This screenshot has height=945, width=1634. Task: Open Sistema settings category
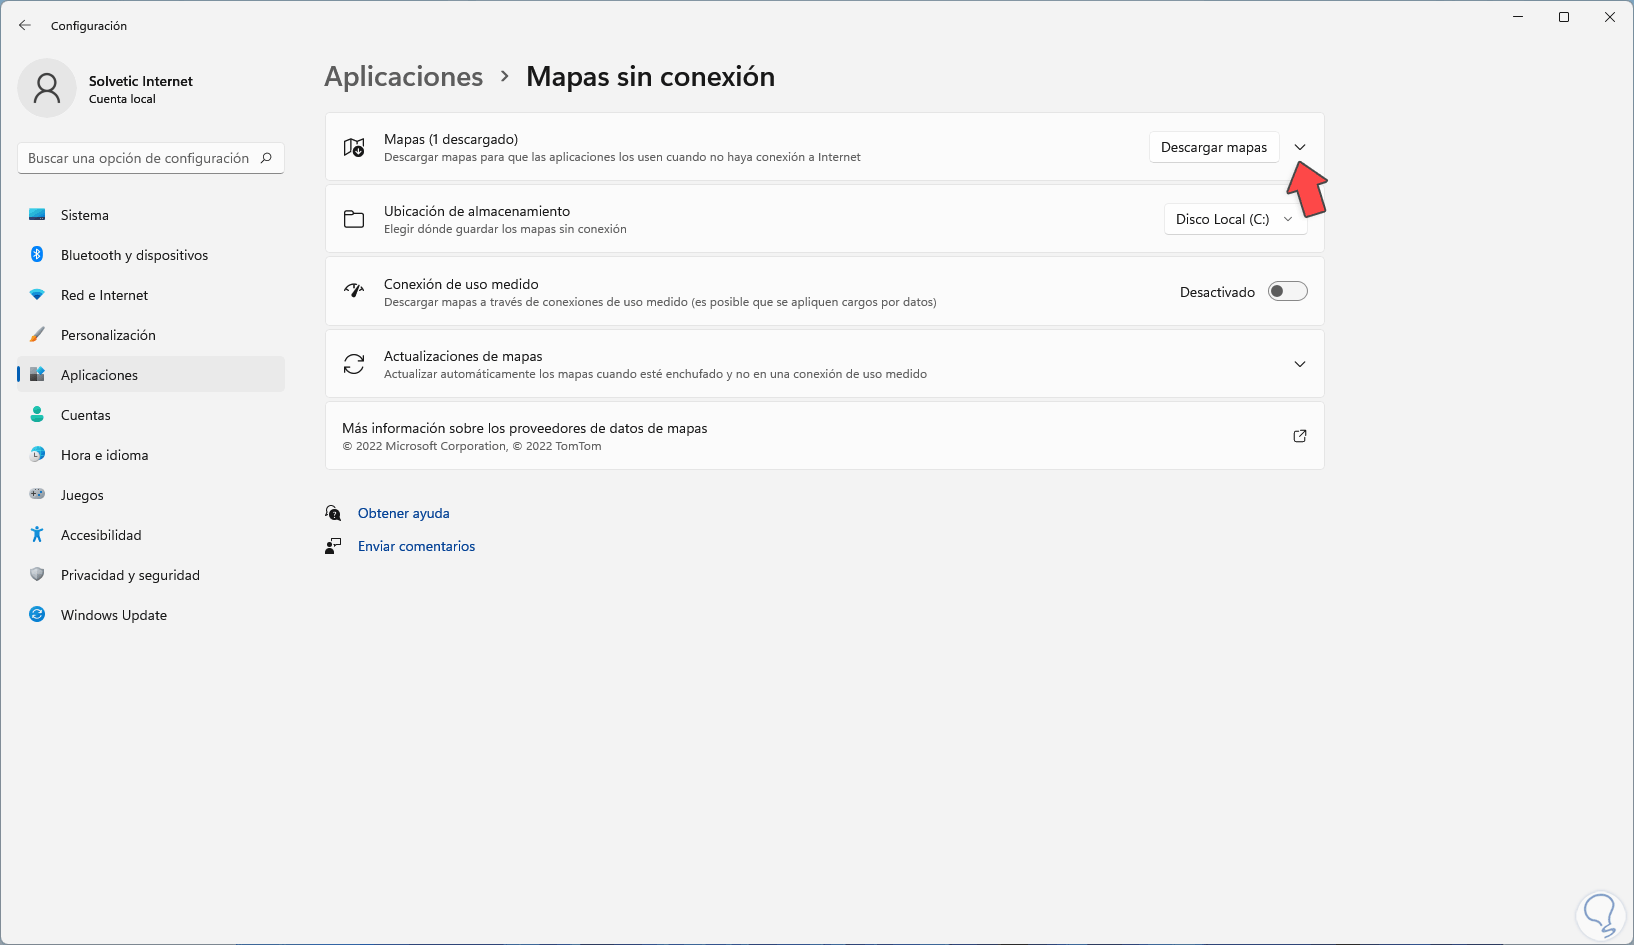(x=85, y=215)
